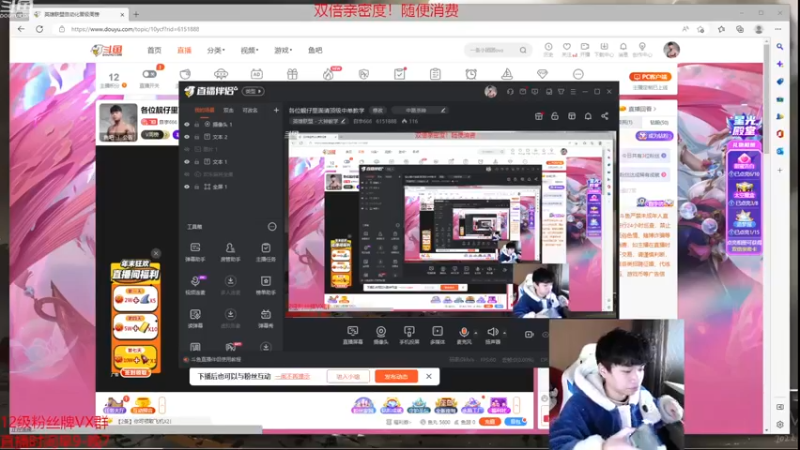Viewport: 800px width, 450px height.
Task: Close the post-stream interaction popup
Action: click(x=429, y=377)
